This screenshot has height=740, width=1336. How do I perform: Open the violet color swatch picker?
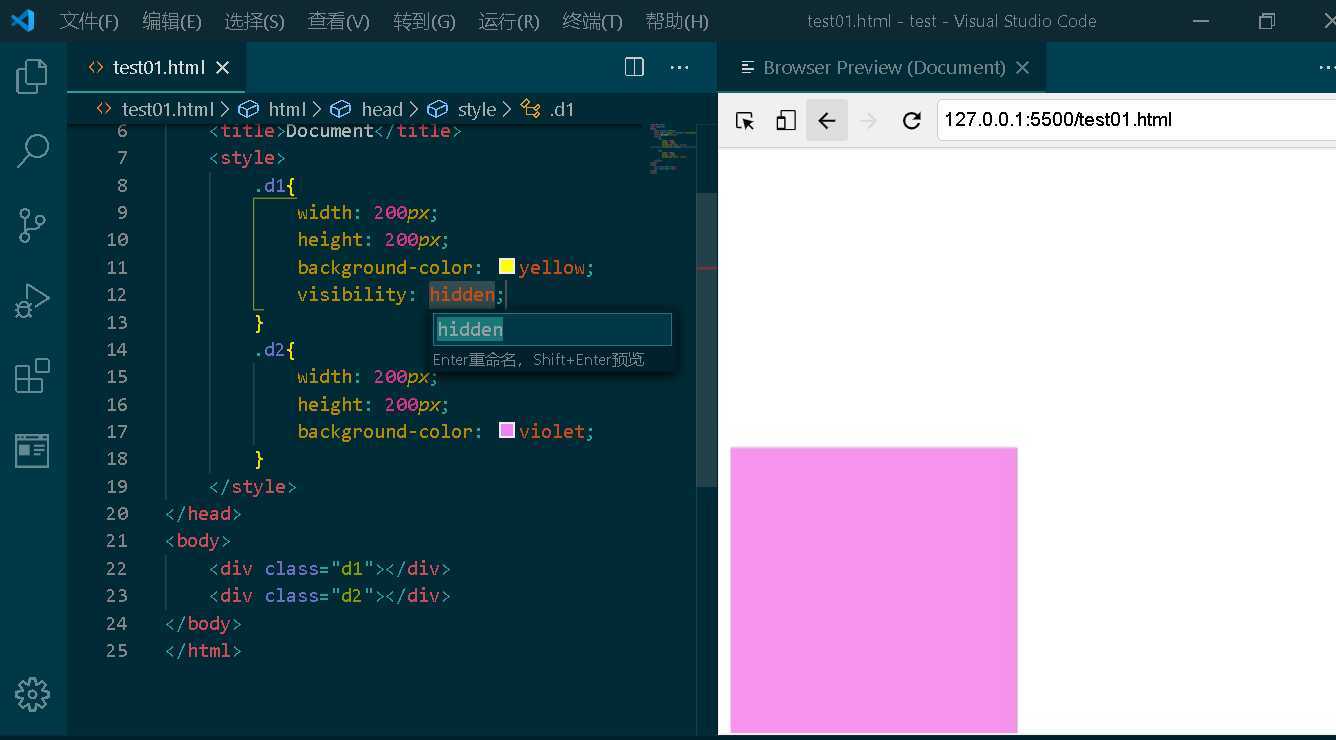pyautogui.click(x=507, y=430)
